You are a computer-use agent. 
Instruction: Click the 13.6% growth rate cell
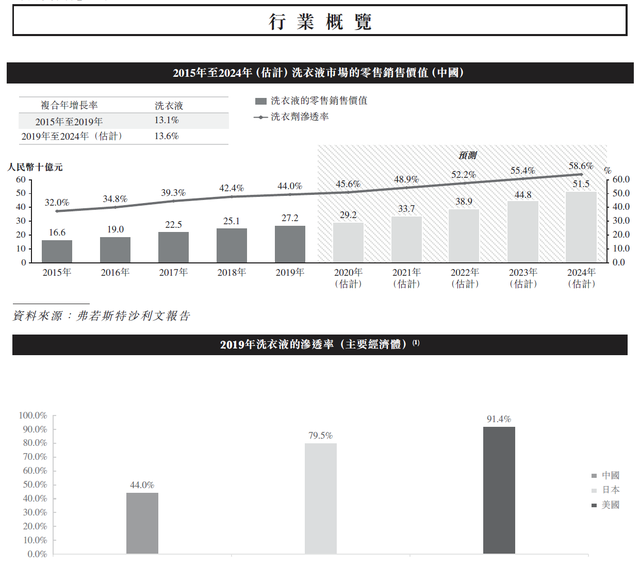167,136
